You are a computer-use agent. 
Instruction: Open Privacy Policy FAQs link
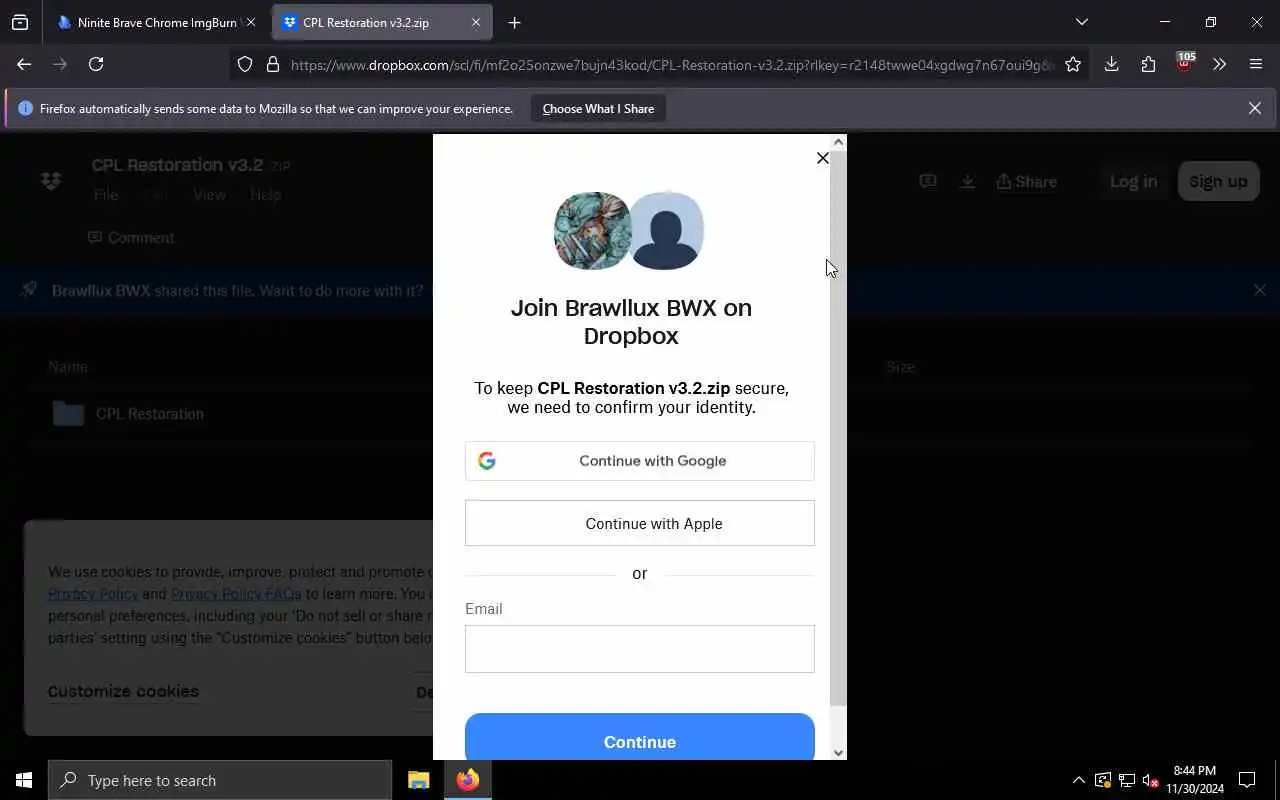pos(236,594)
